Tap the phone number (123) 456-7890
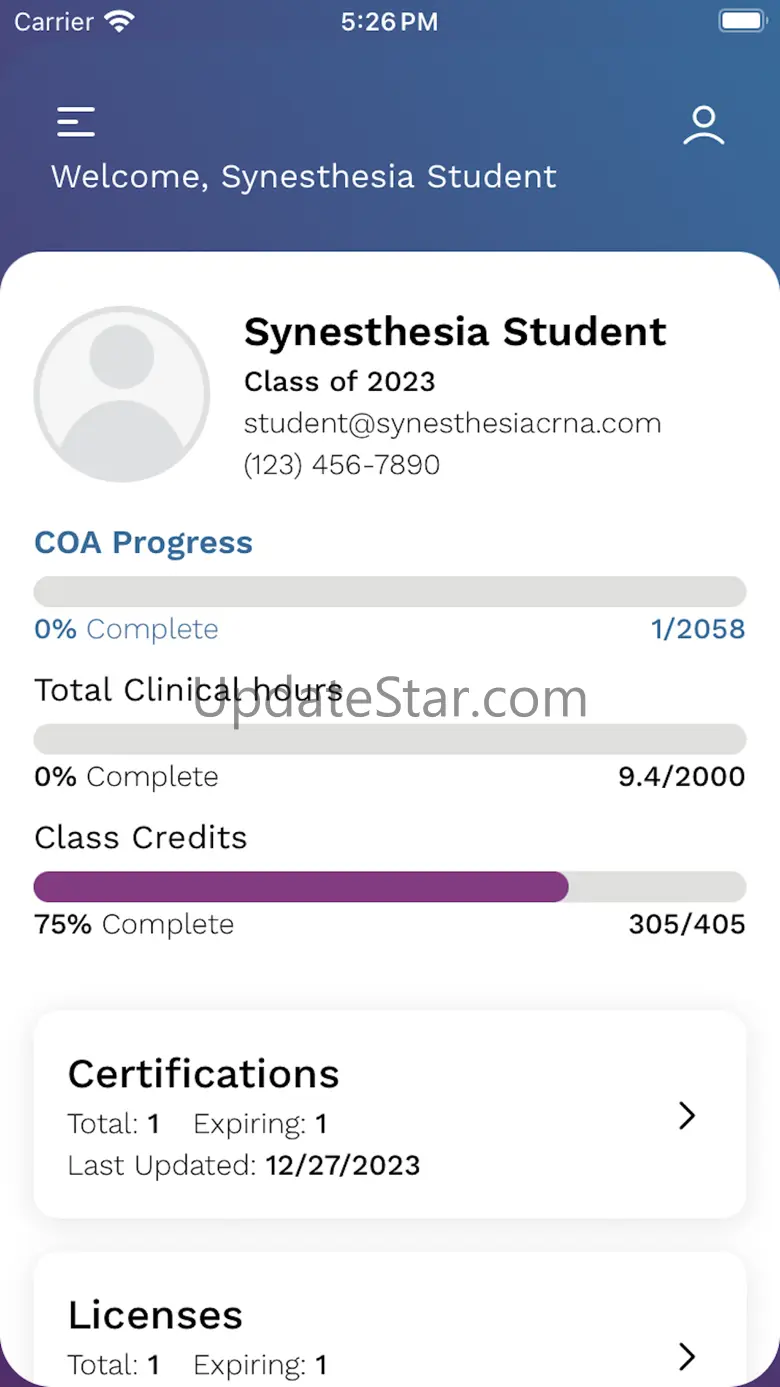Image resolution: width=780 pixels, height=1387 pixels. coord(342,465)
